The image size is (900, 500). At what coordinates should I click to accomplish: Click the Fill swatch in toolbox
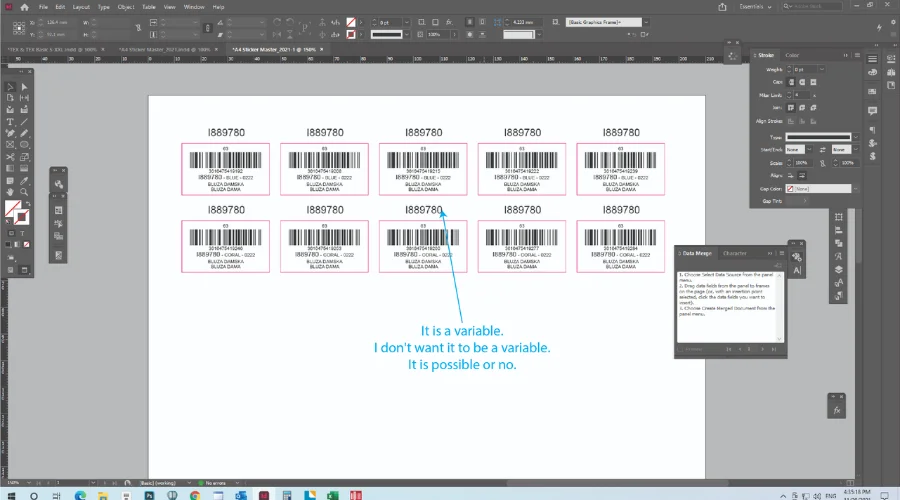[x=12, y=208]
